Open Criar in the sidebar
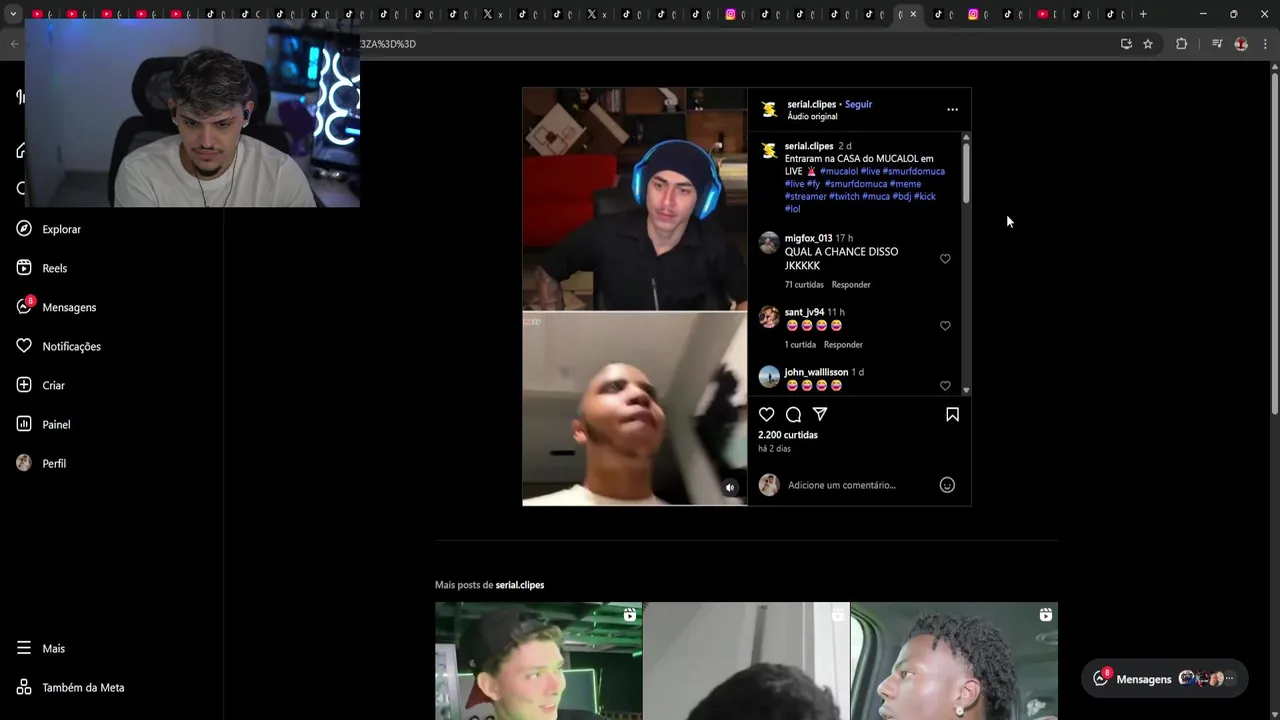Screen dimensions: 1280x720 [x=53, y=385]
